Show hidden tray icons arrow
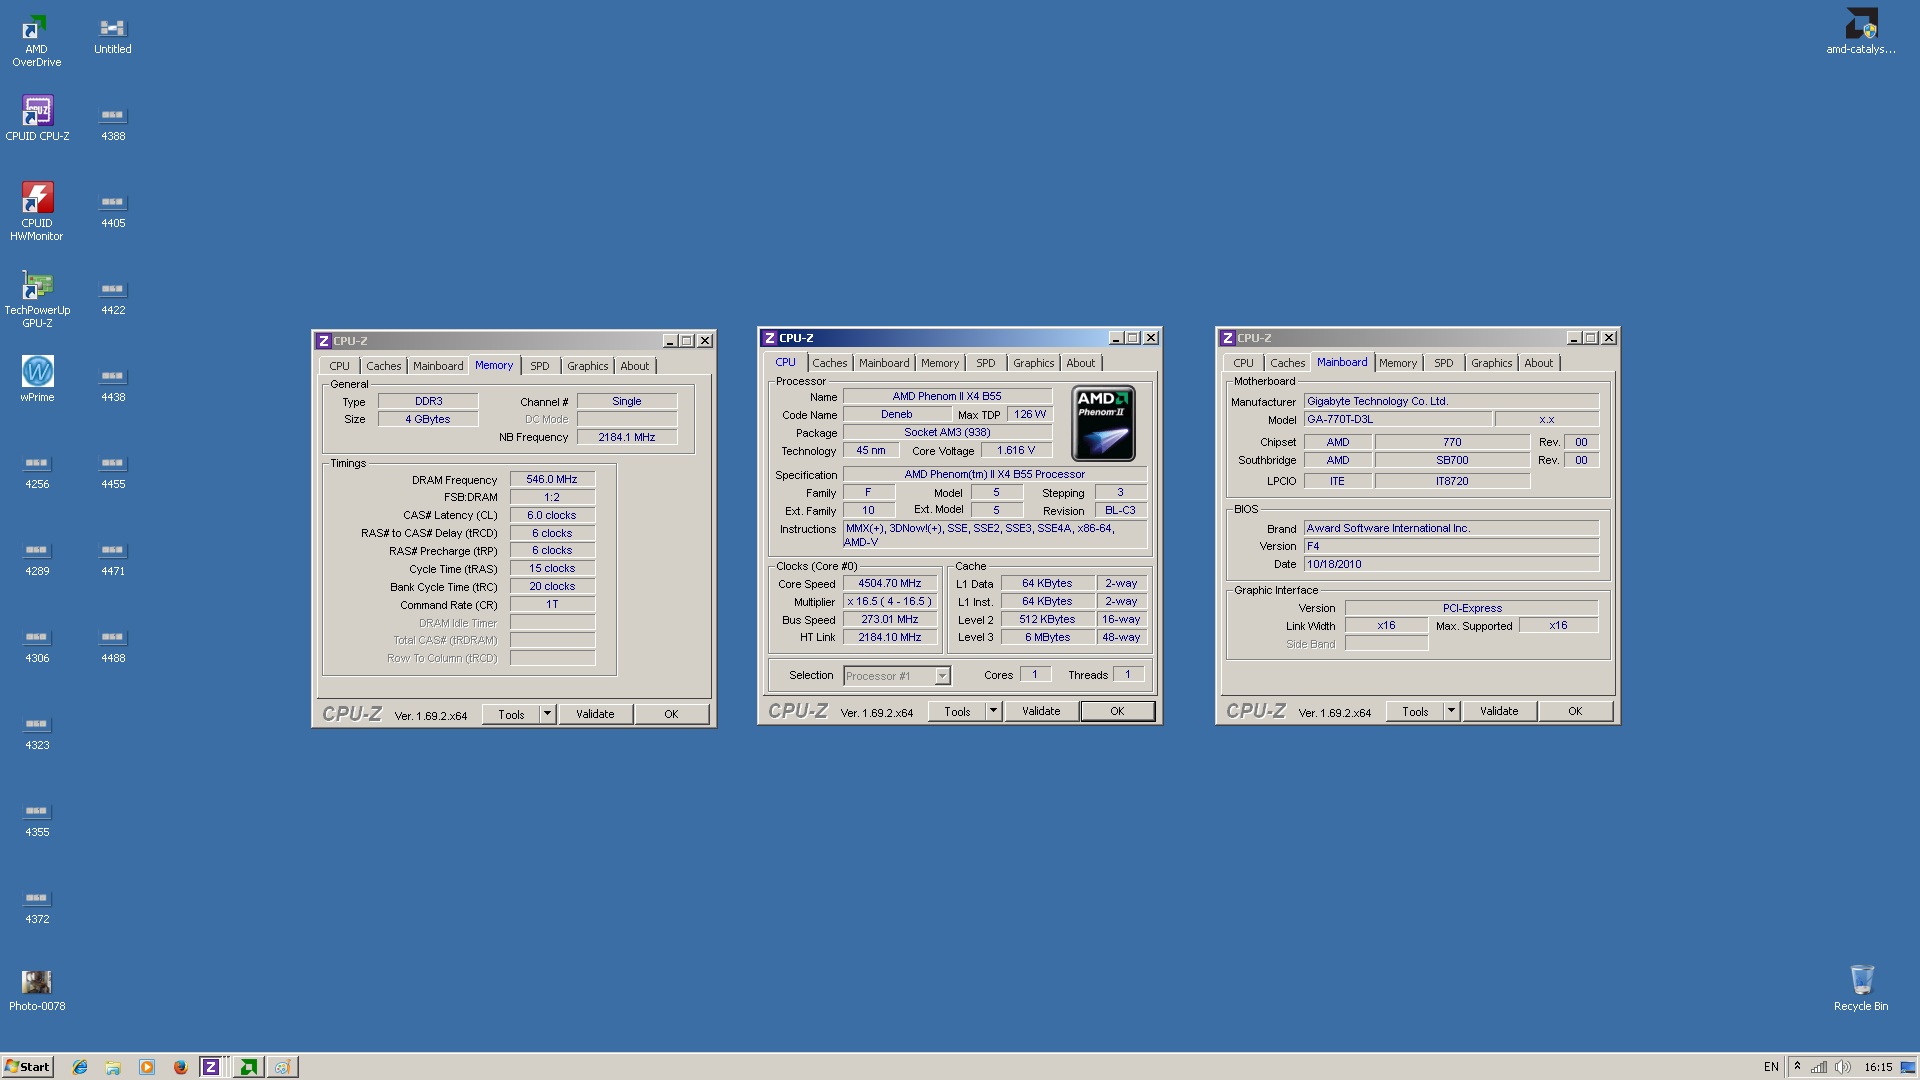The image size is (1920, 1080). point(1797,1067)
